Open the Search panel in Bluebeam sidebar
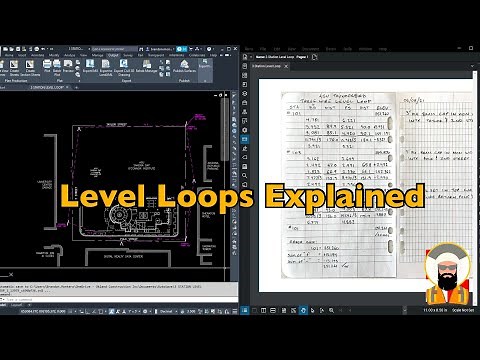This screenshot has width=480, height=360. [245, 175]
